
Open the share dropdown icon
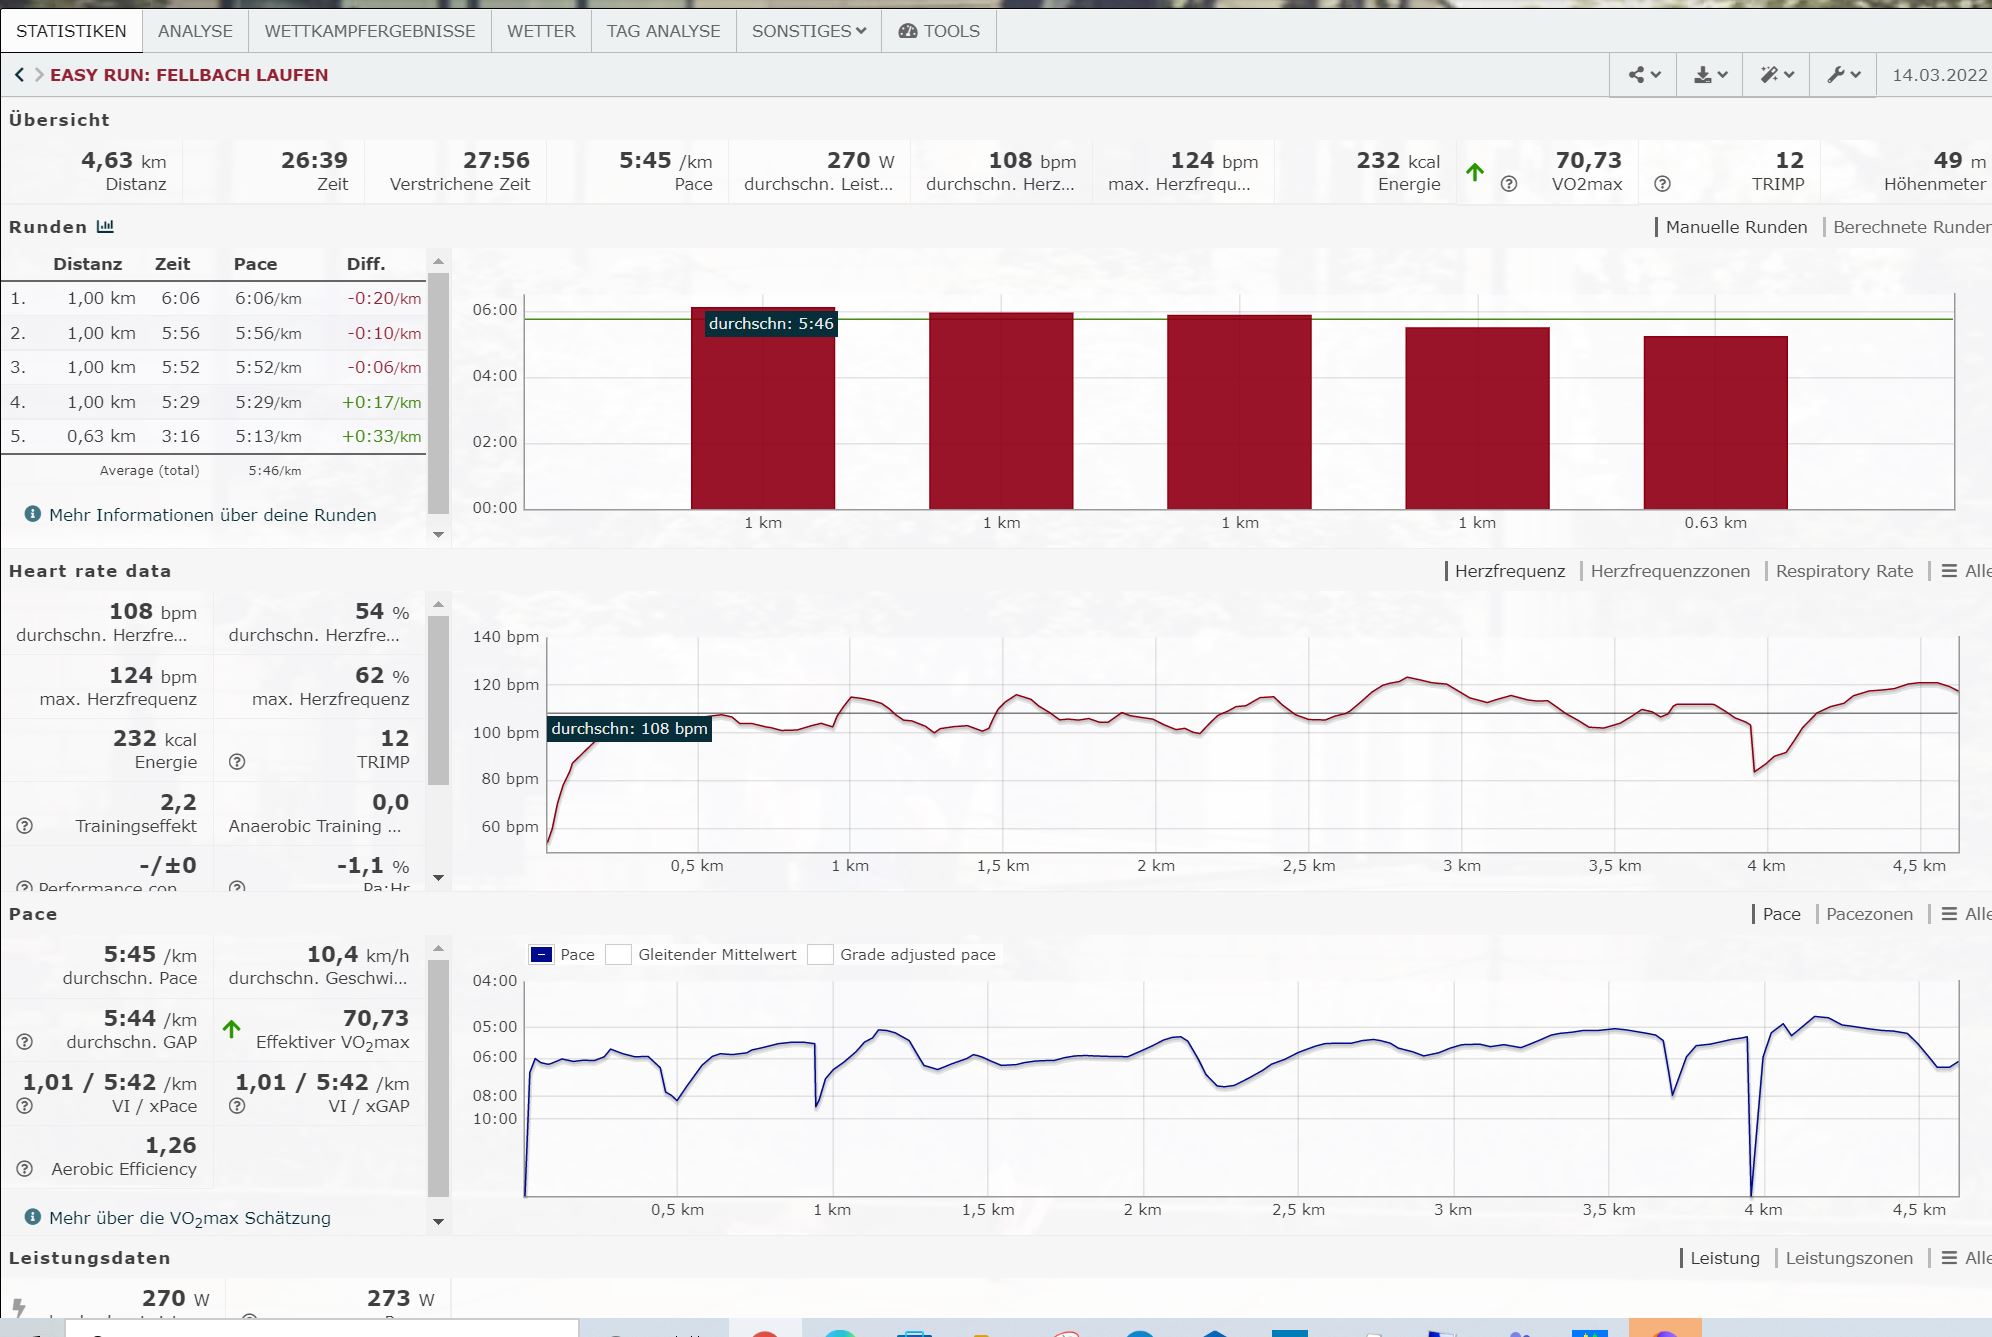click(1643, 75)
